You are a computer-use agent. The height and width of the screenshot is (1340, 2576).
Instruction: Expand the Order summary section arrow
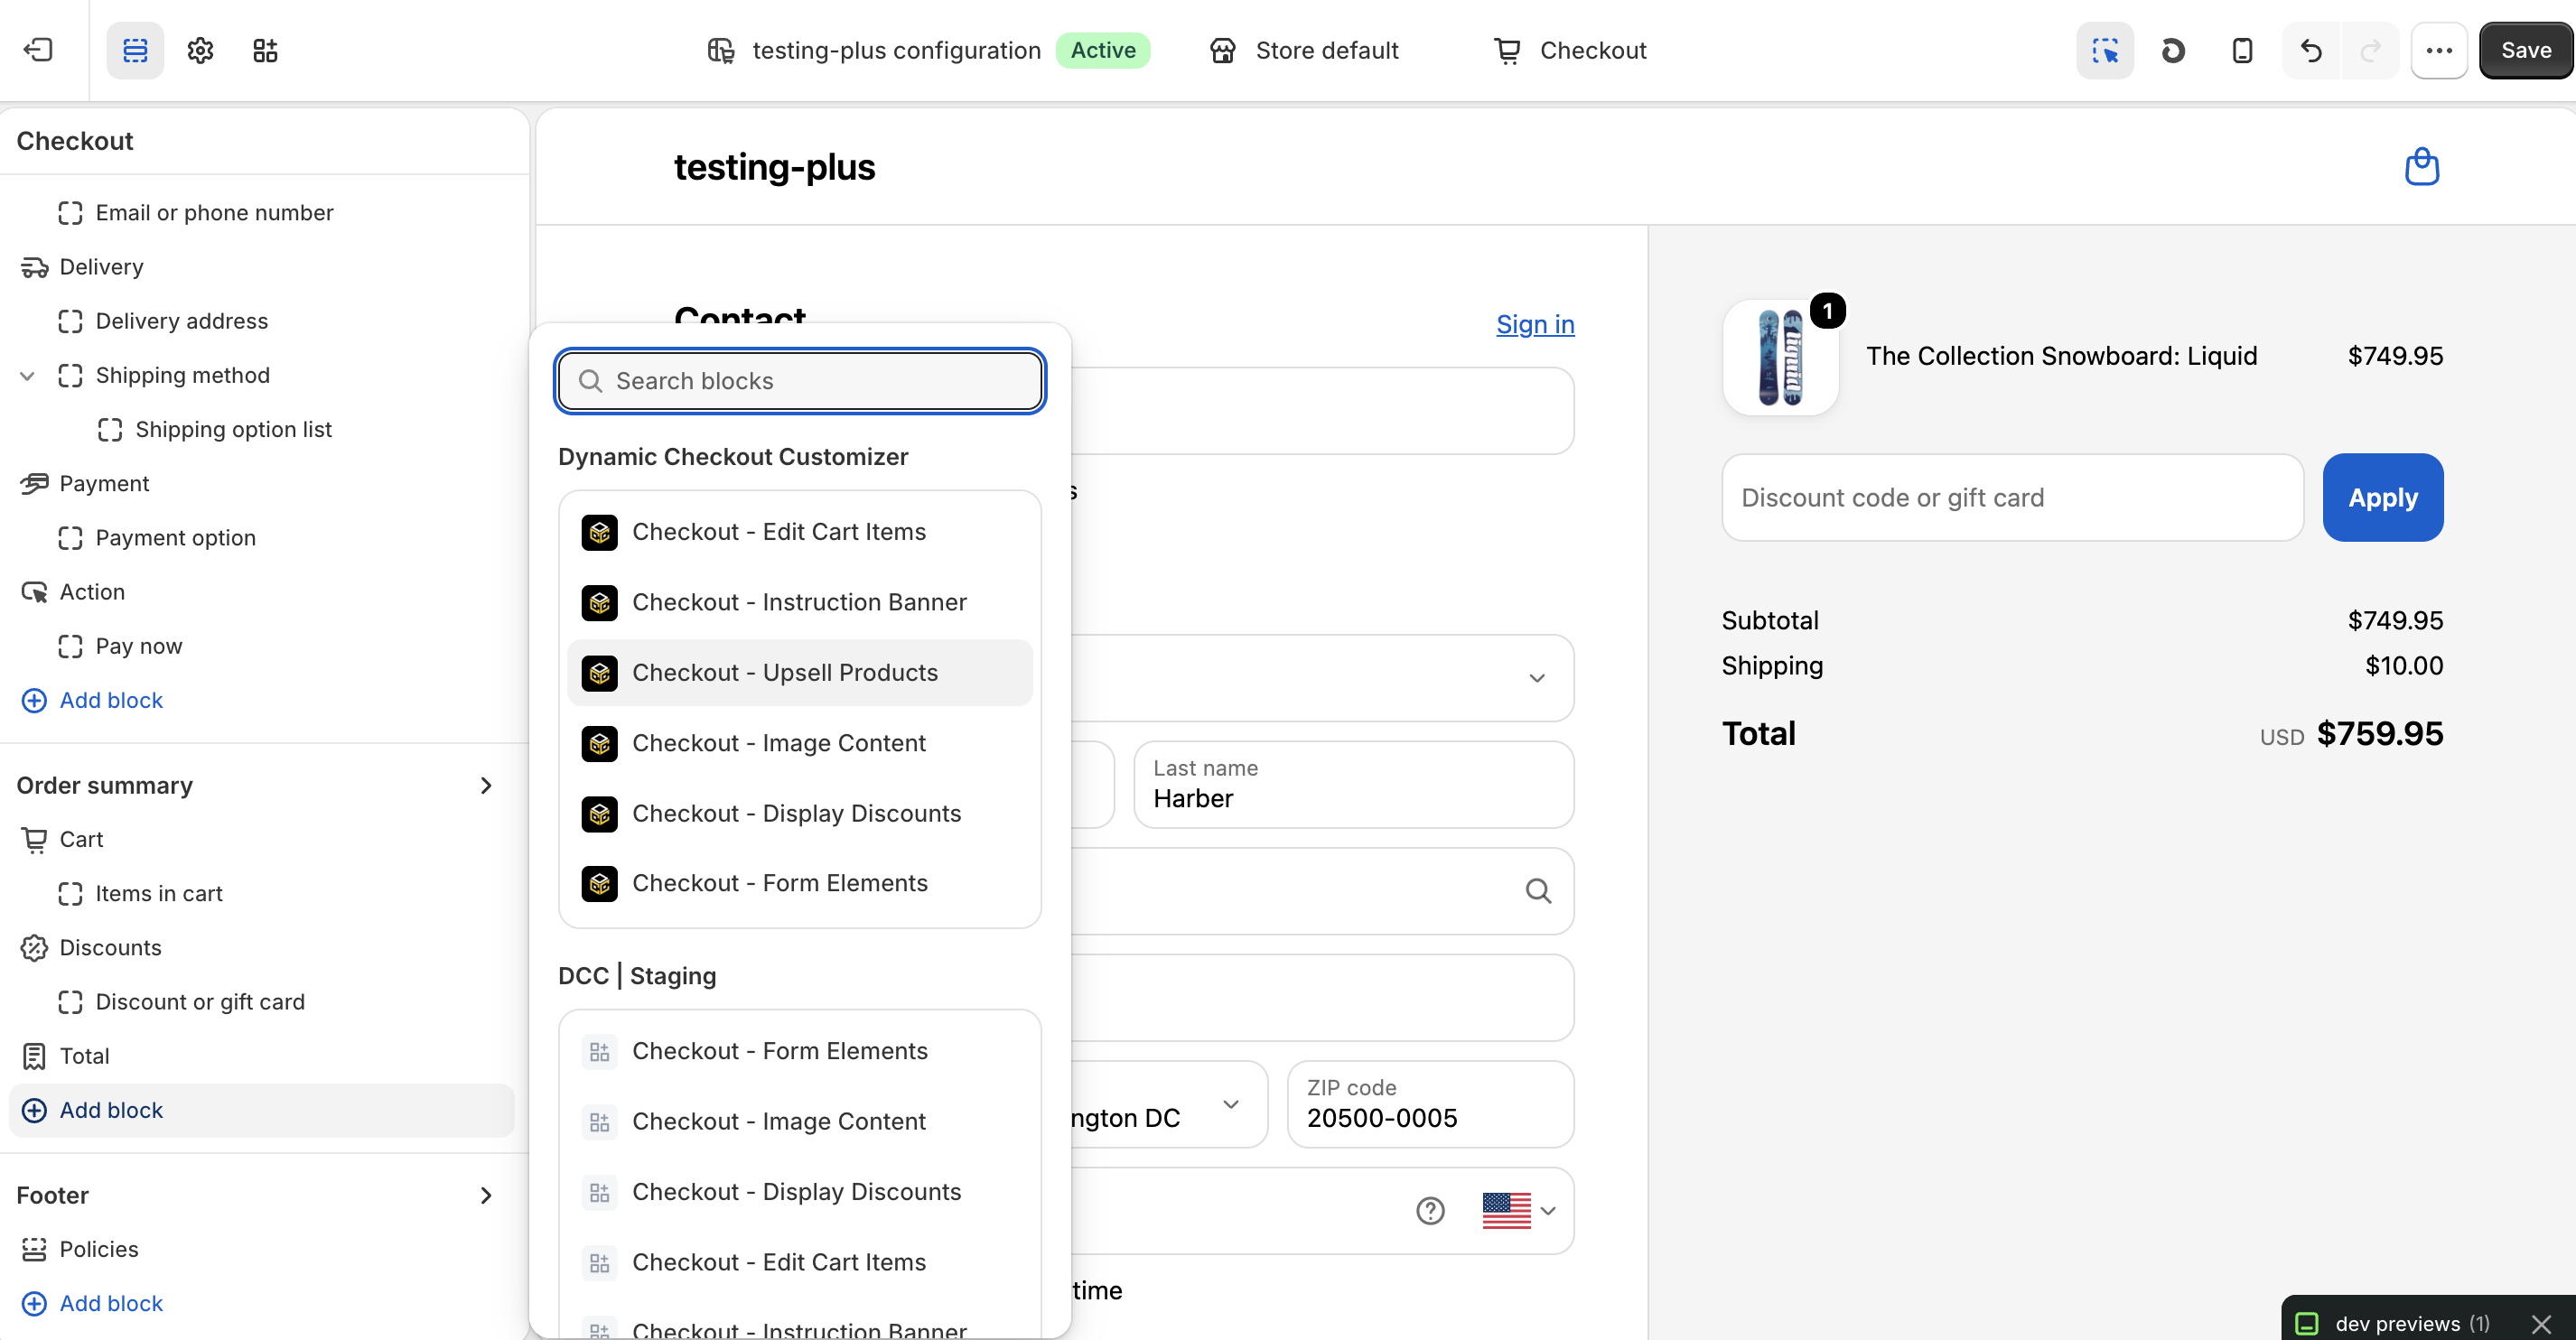click(x=486, y=786)
